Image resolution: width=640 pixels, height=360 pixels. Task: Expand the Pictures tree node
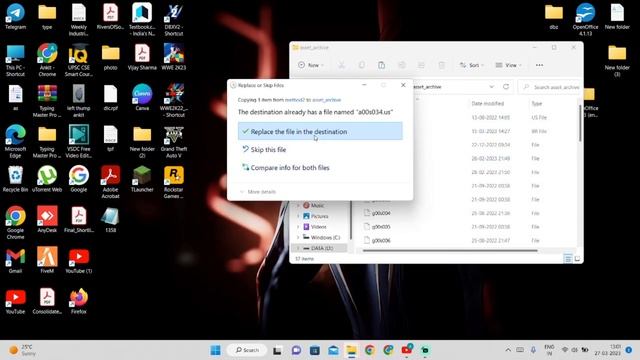[298, 216]
